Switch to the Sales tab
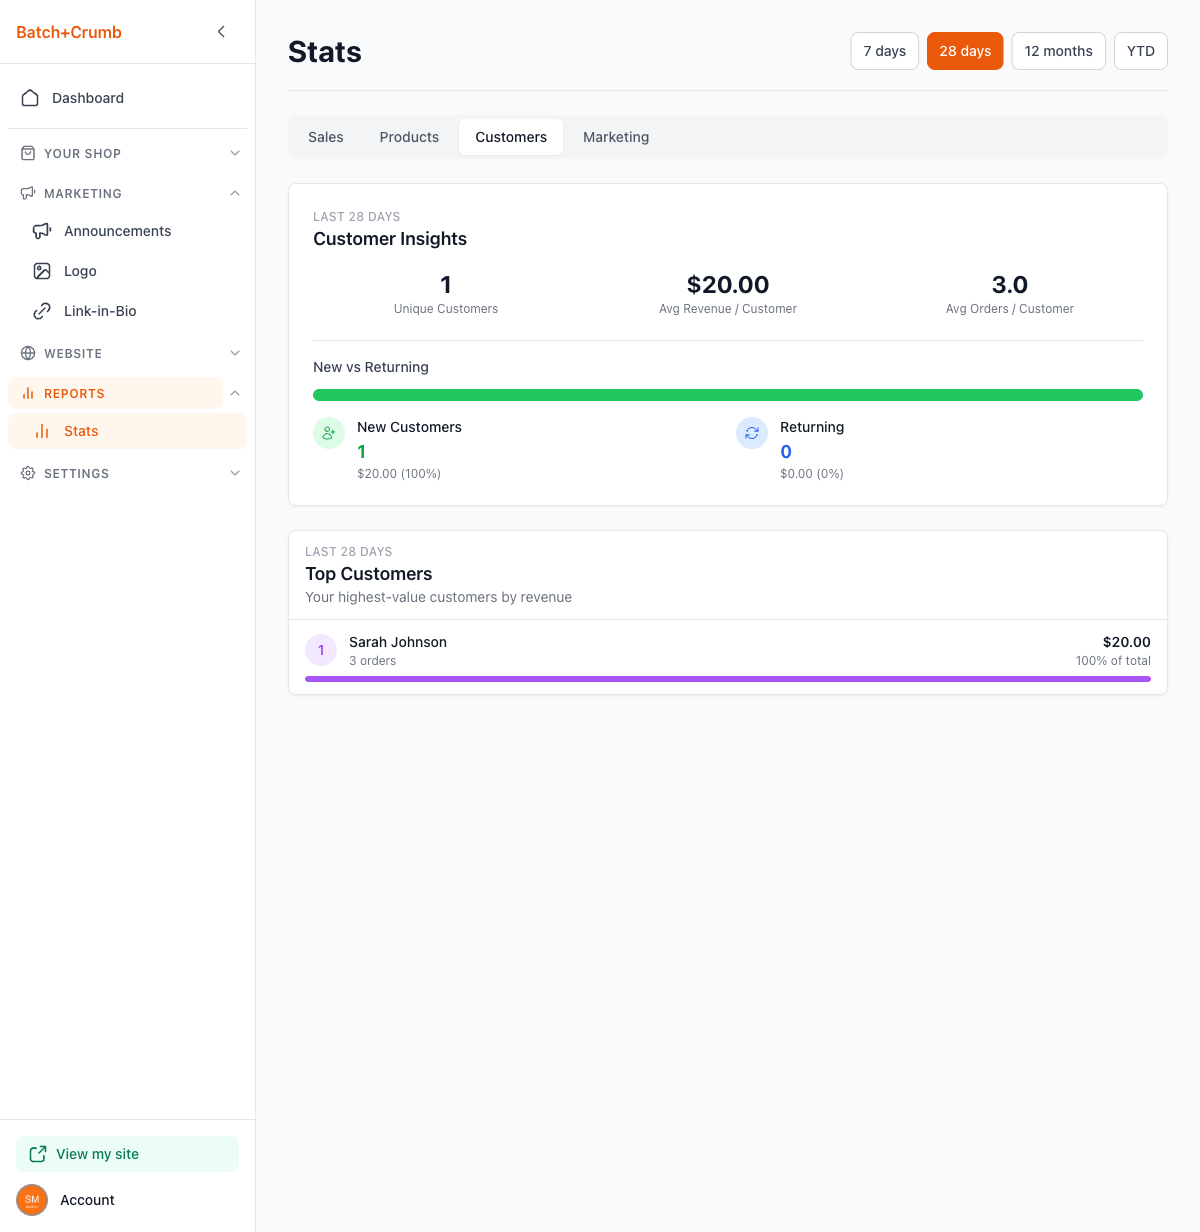The width and height of the screenshot is (1200, 1232). tap(326, 137)
